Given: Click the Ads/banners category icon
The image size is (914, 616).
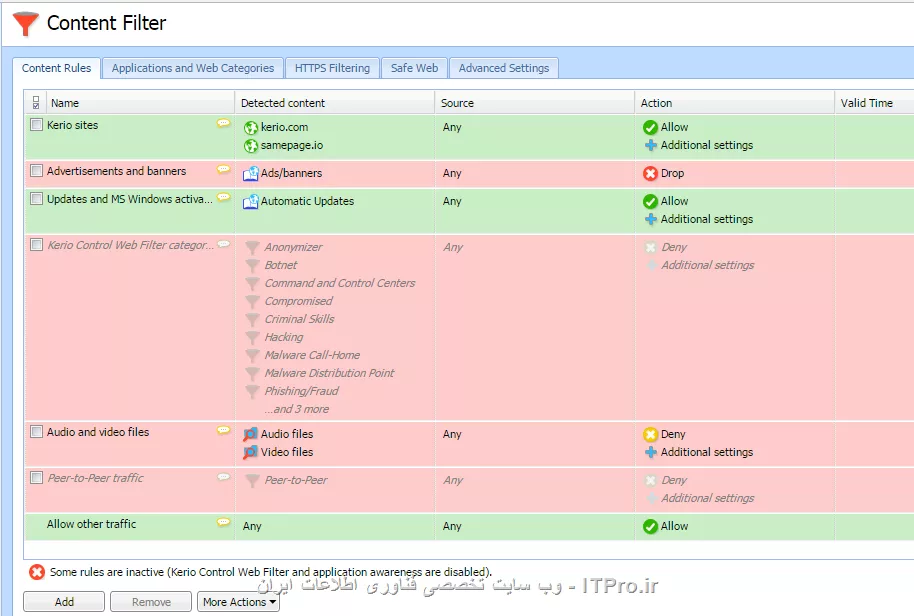Looking at the screenshot, I should 251,174.
